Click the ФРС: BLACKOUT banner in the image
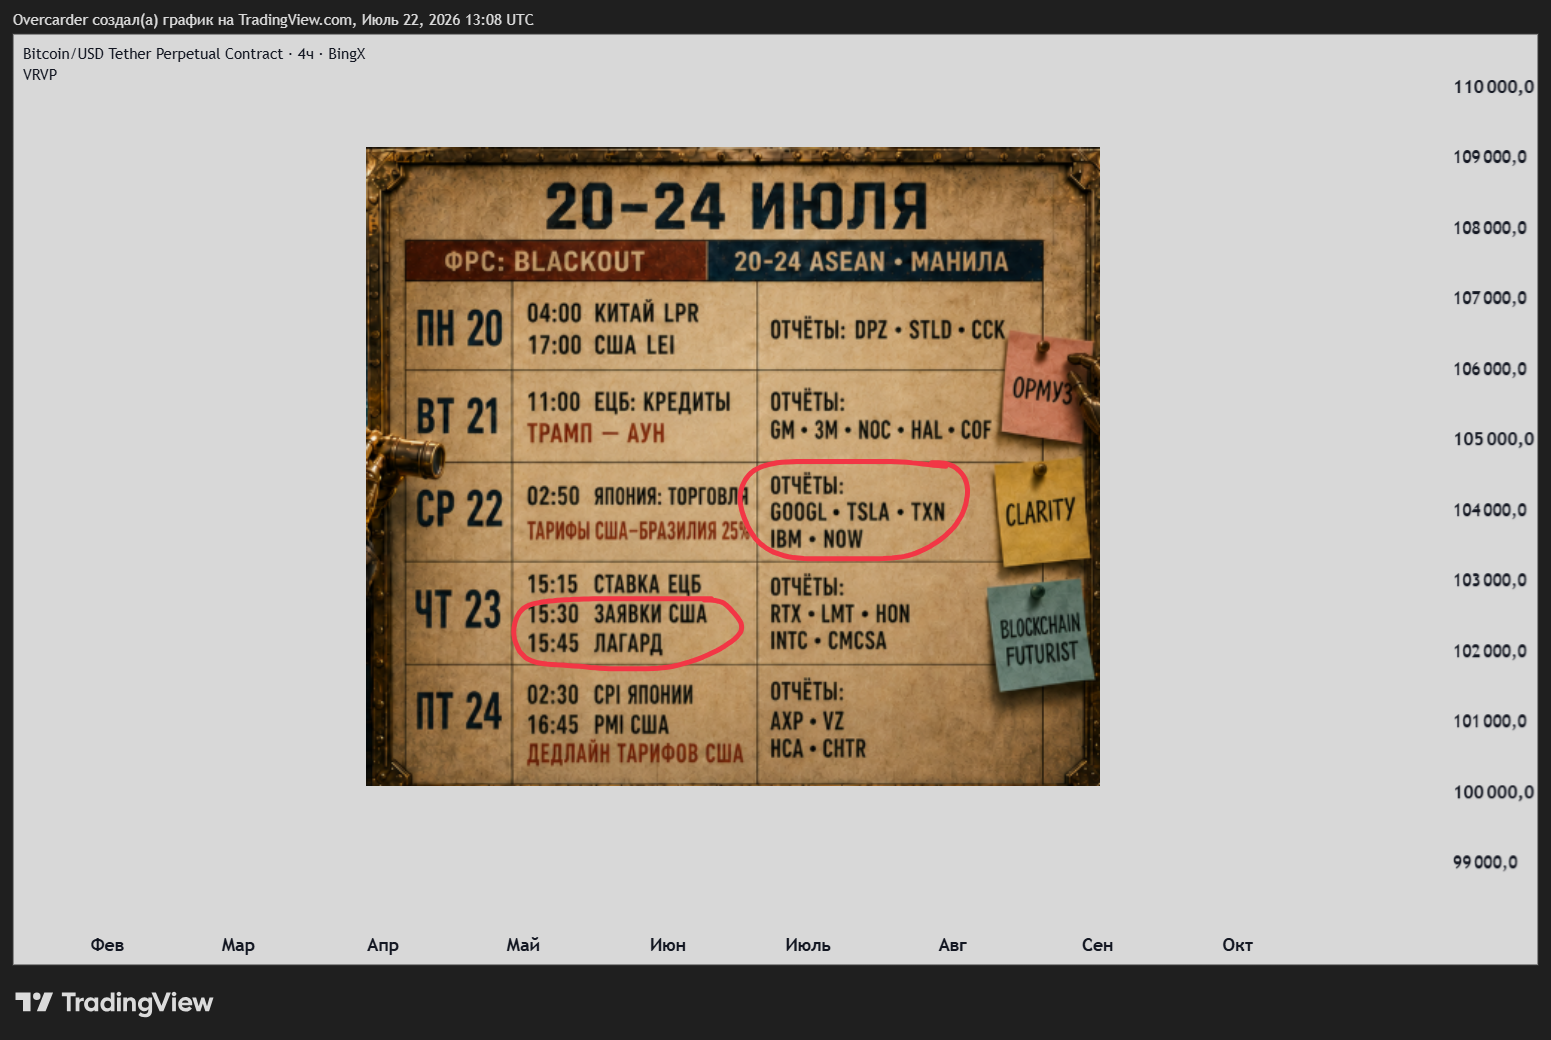Viewport: 1551px width, 1040px height. tap(556, 261)
